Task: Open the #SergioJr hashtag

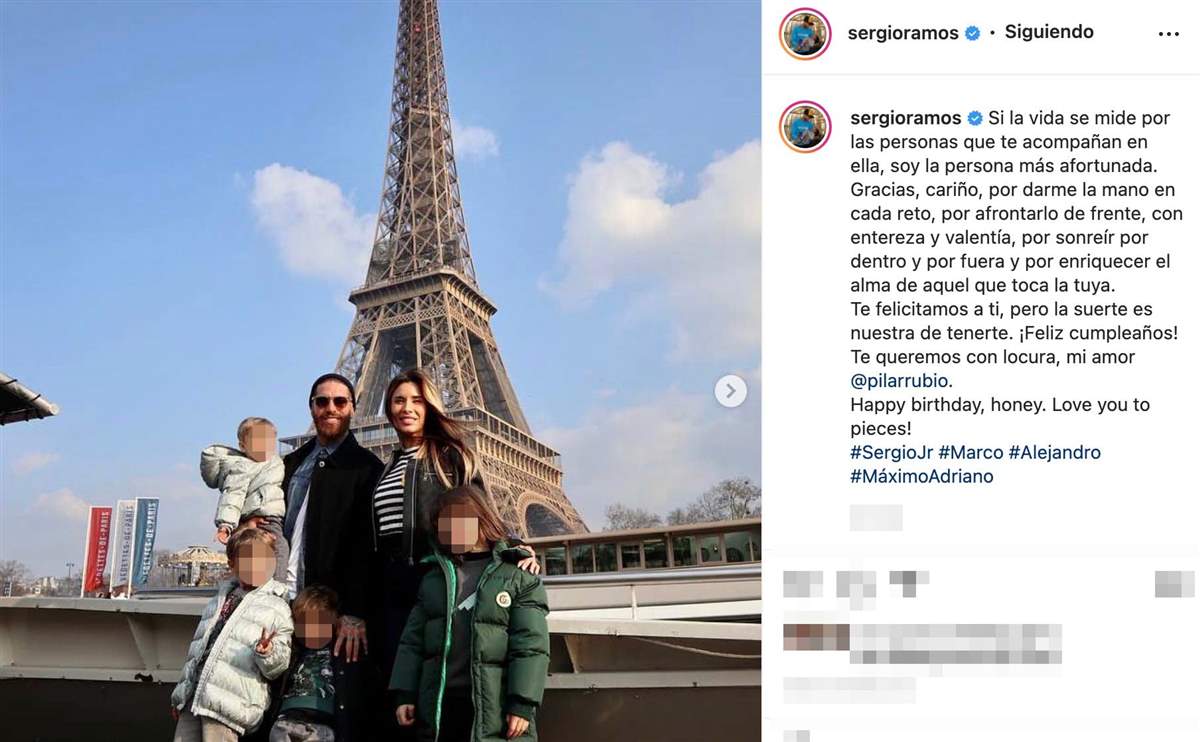Action: click(x=891, y=453)
